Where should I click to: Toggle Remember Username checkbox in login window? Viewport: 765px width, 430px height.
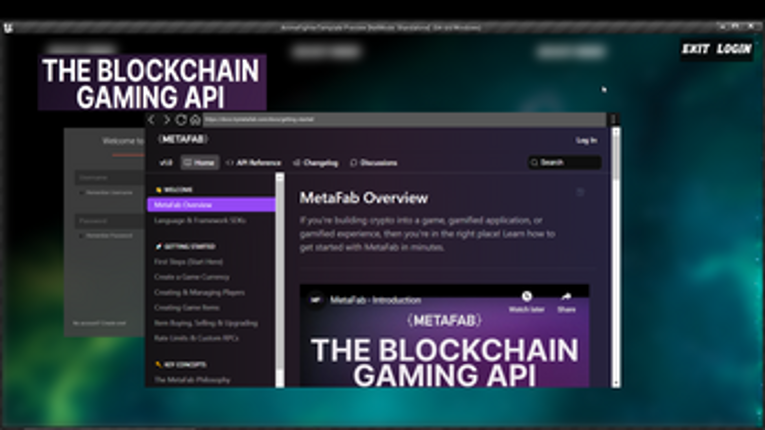point(81,193)
